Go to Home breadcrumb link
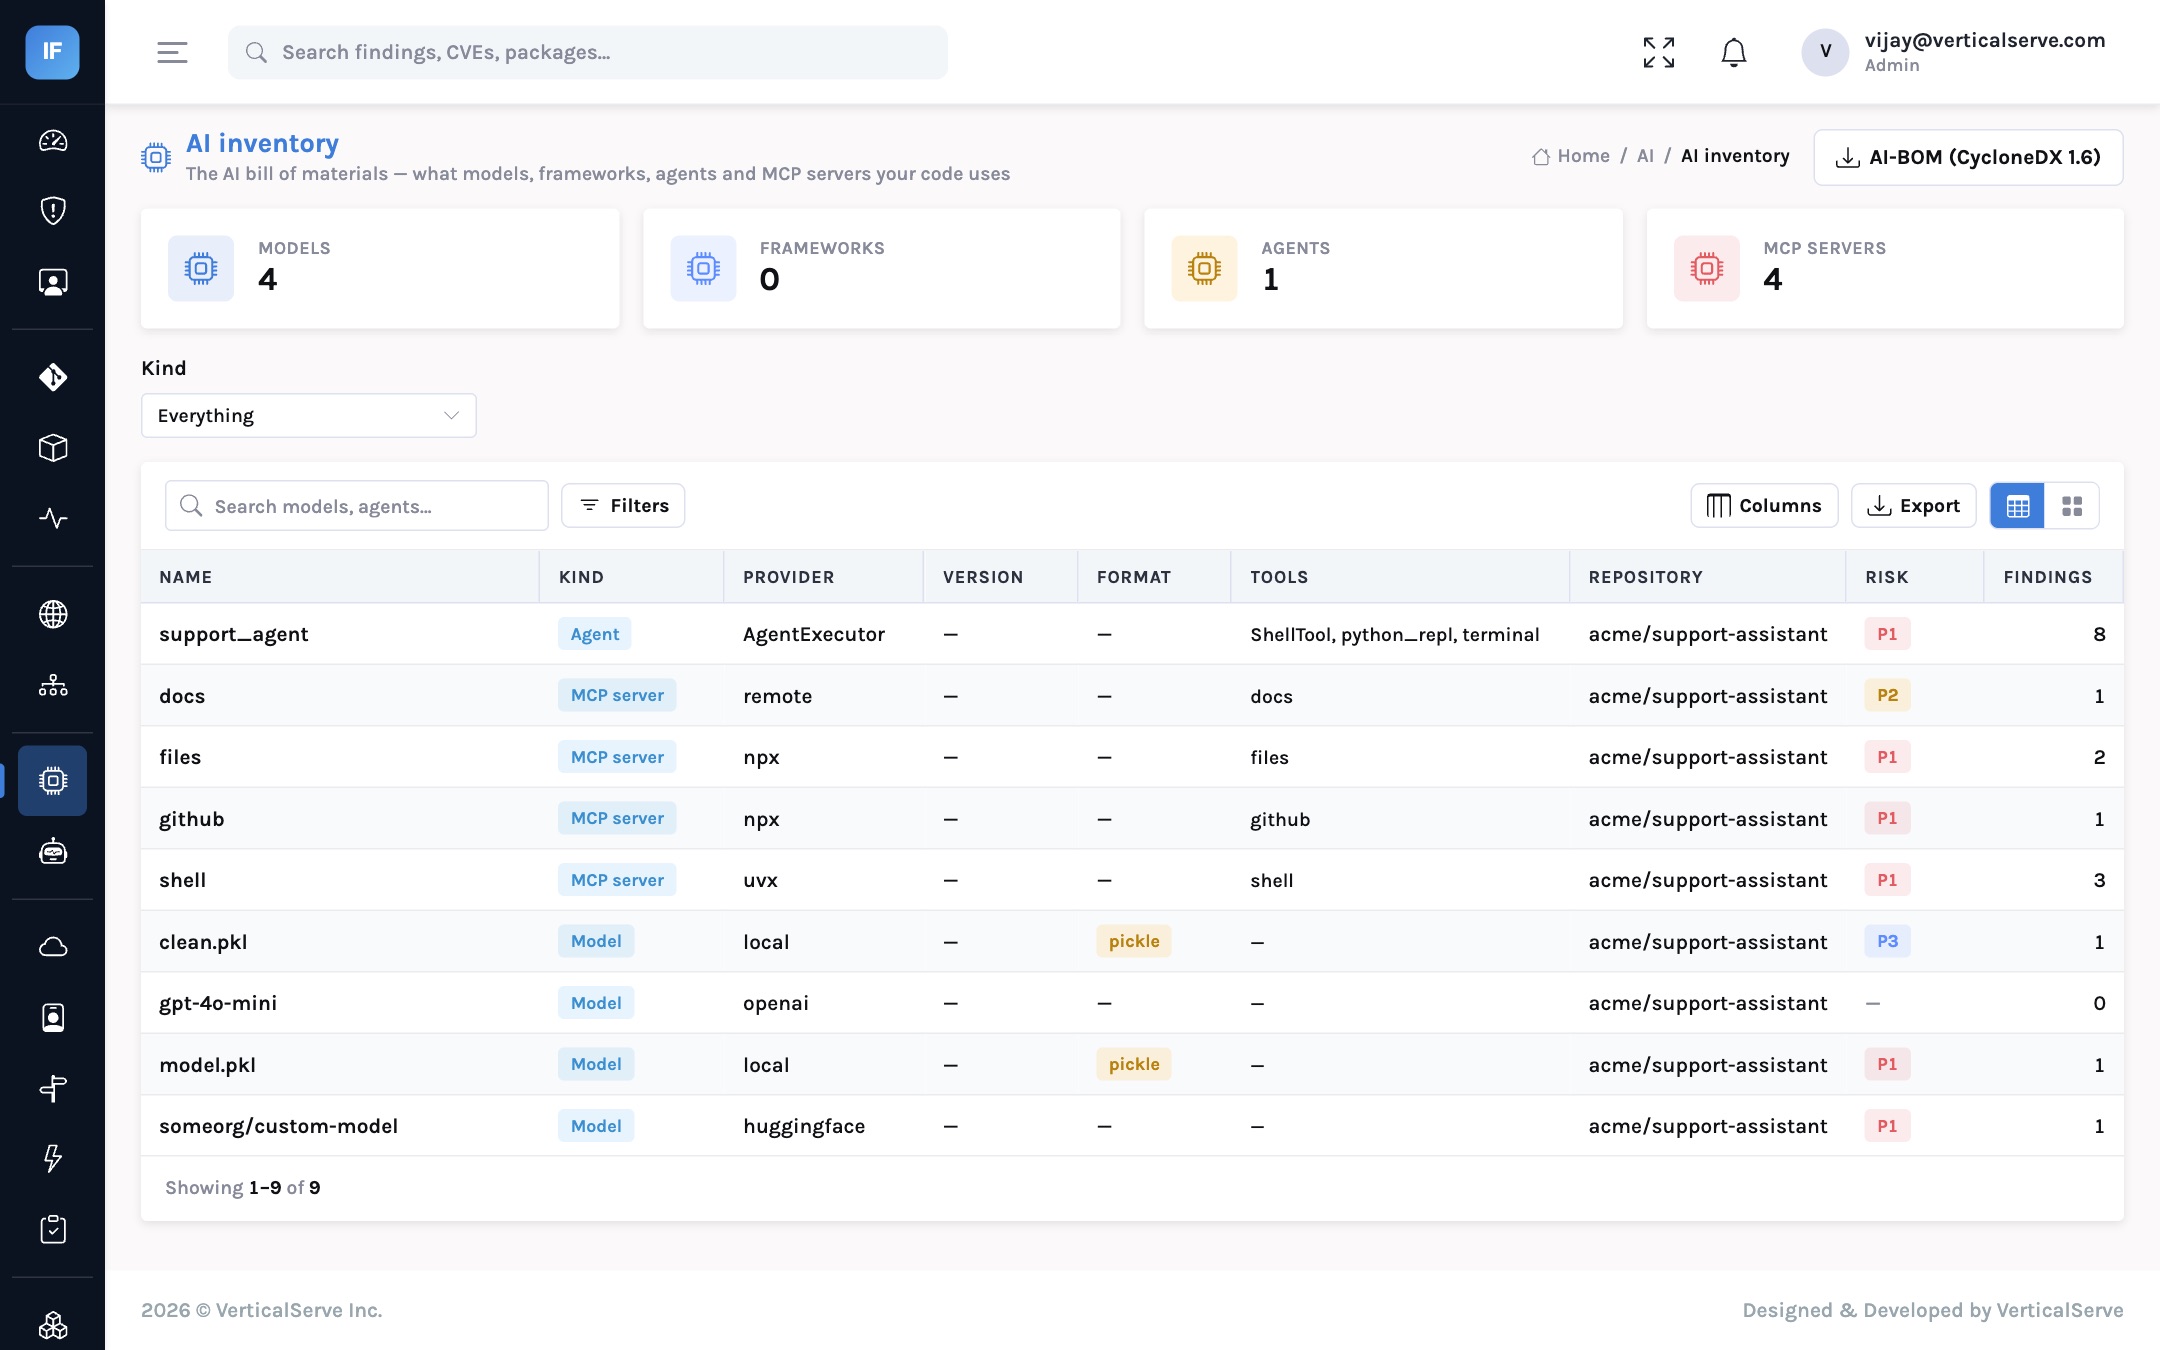2160x1350 pixels. 1571,156
